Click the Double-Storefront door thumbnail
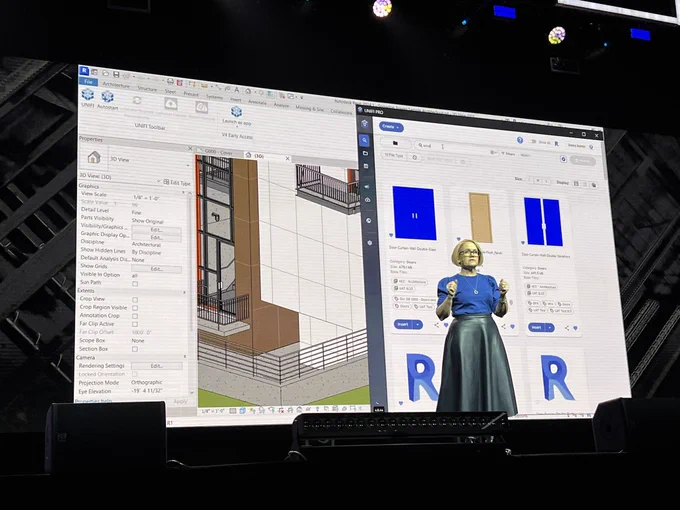The height and width of the screenshot is (510, 680). 543,222
